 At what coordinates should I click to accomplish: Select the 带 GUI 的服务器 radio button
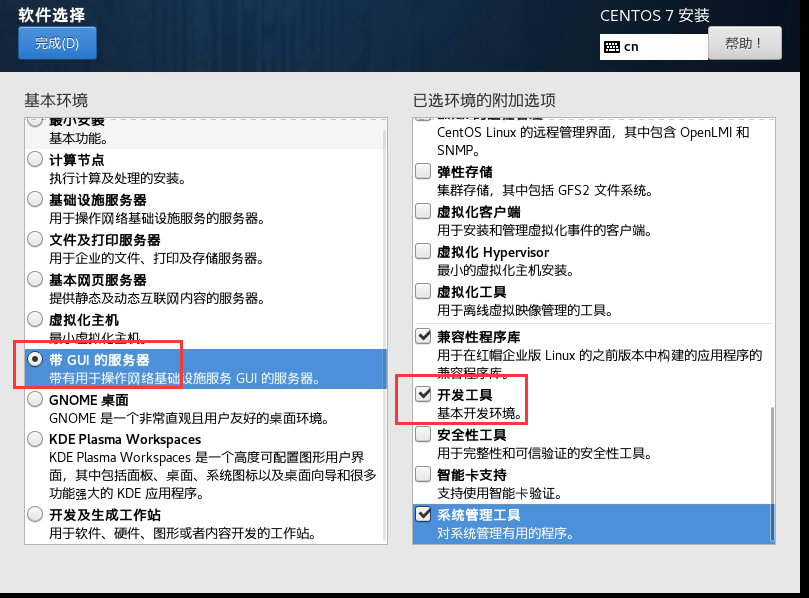[35, 359]
